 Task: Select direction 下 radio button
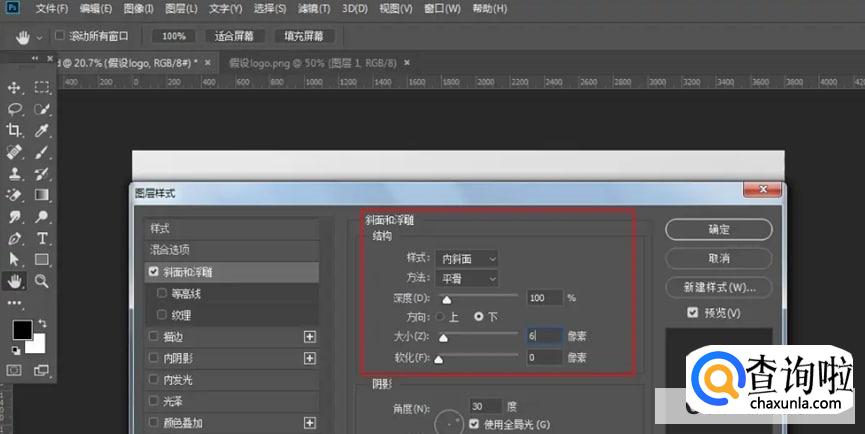tap(479, 317)
